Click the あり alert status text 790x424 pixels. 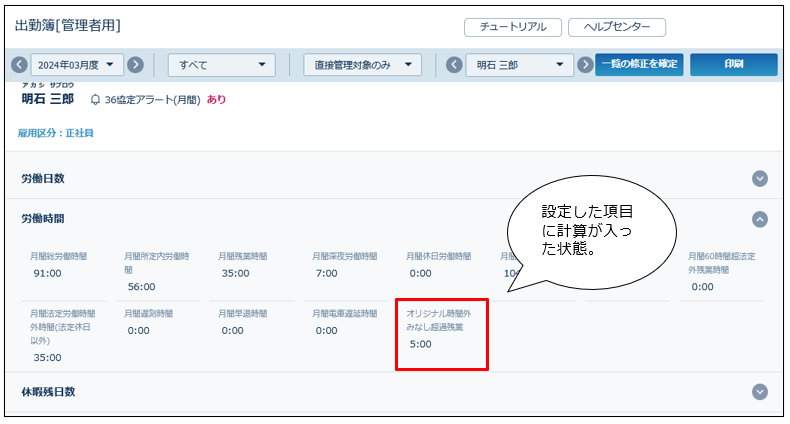pyautogui.click(x=216, y=100)
